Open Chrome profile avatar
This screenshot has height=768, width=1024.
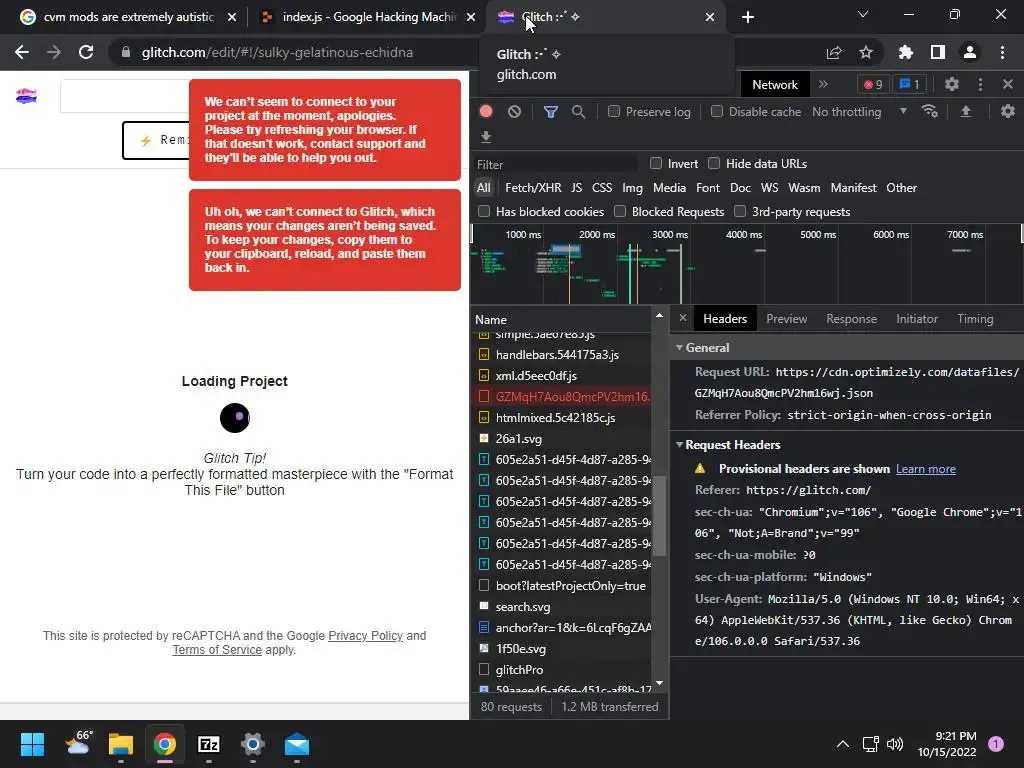tap(970, 52)
